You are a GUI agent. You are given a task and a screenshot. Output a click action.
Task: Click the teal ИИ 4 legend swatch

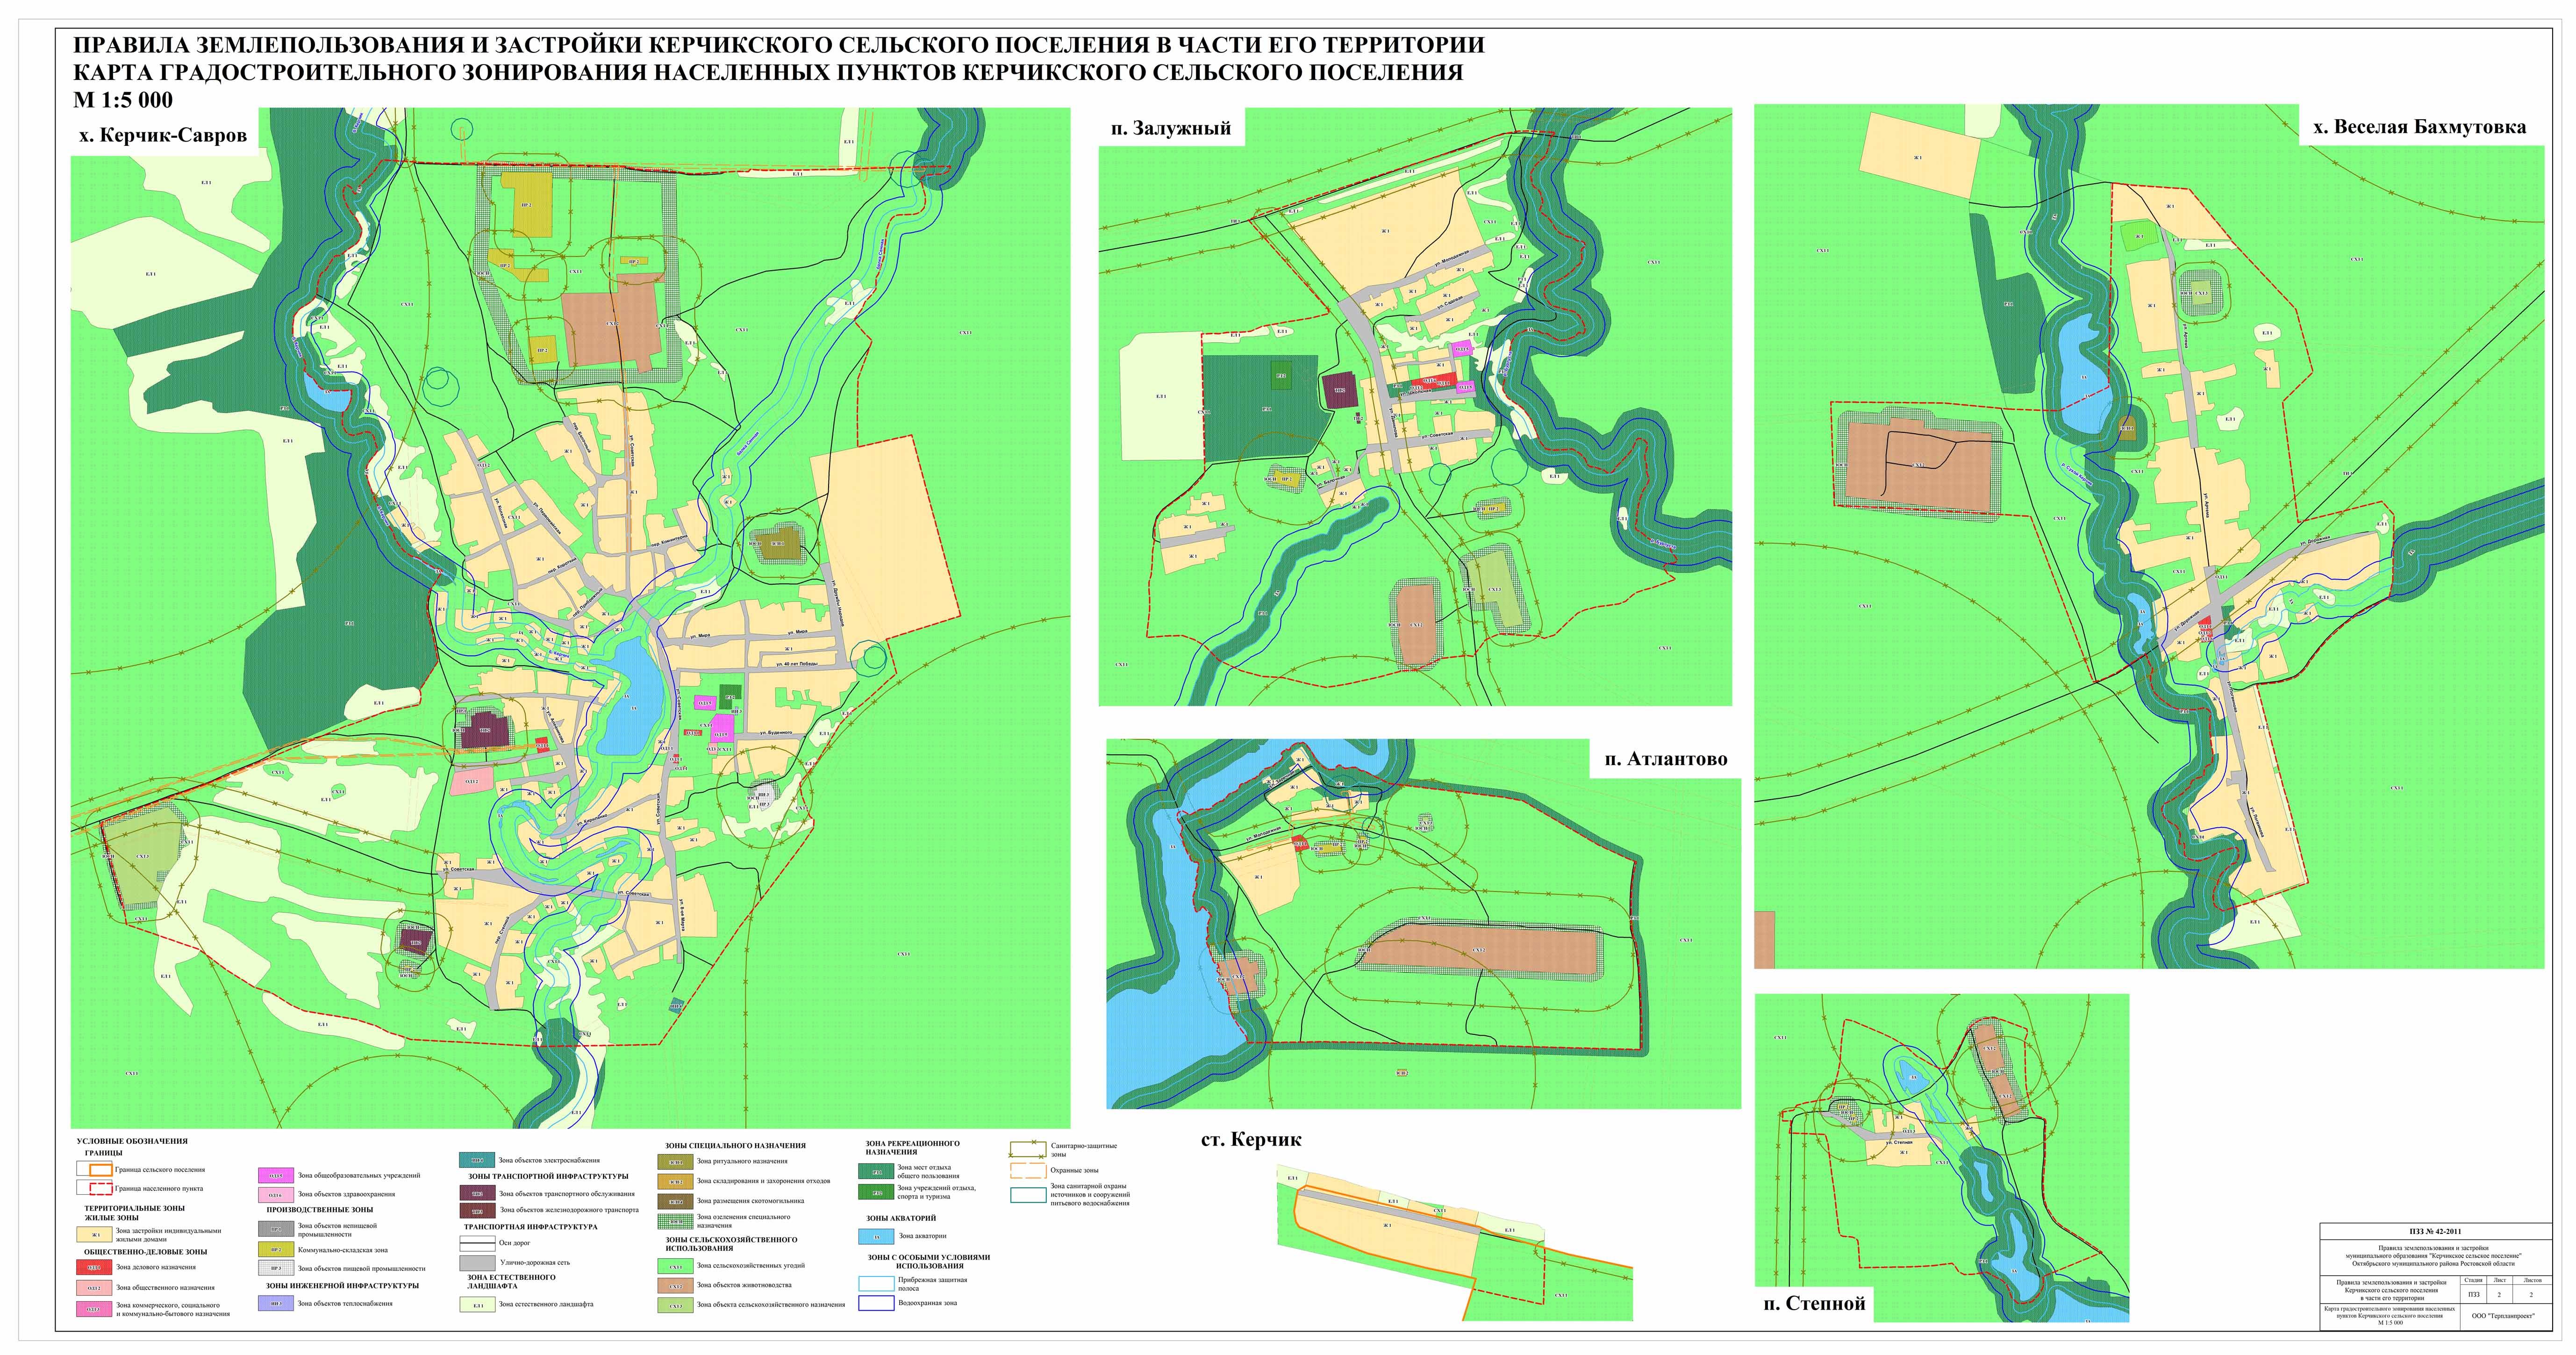click(x=477, y=1160)
